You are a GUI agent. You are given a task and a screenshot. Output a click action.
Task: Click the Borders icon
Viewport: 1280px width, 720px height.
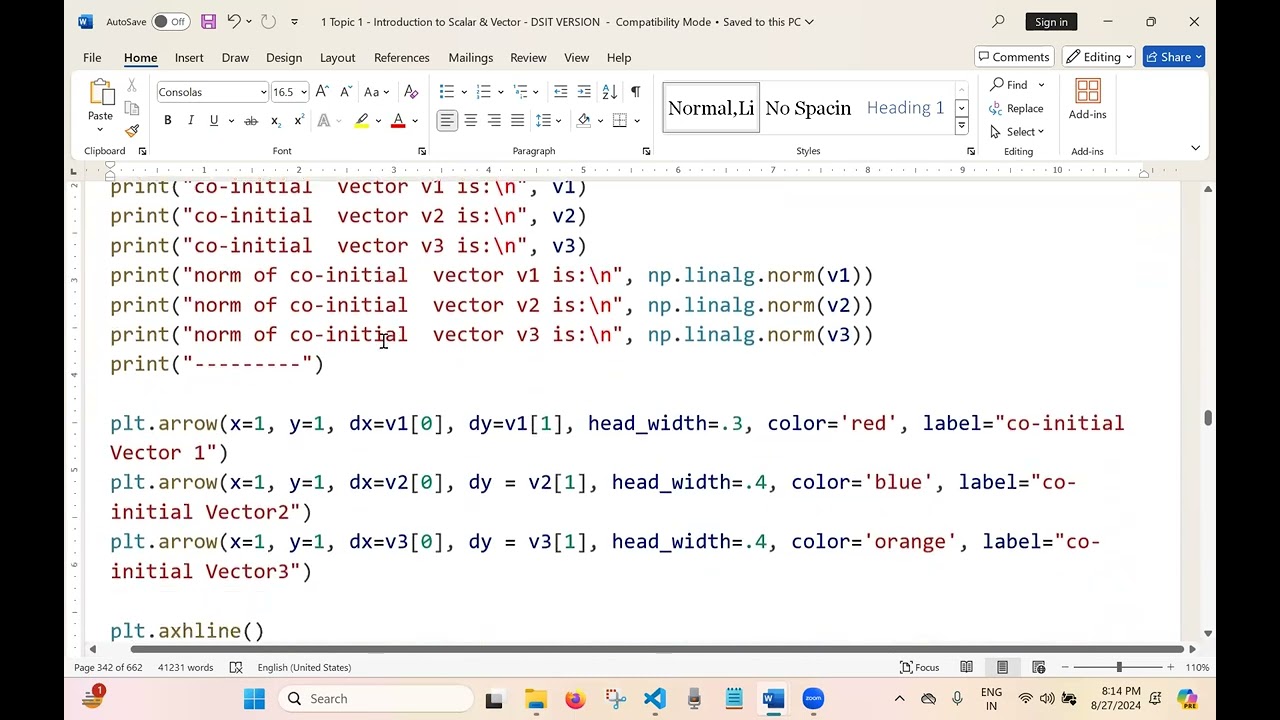click(x=620, y=121)
